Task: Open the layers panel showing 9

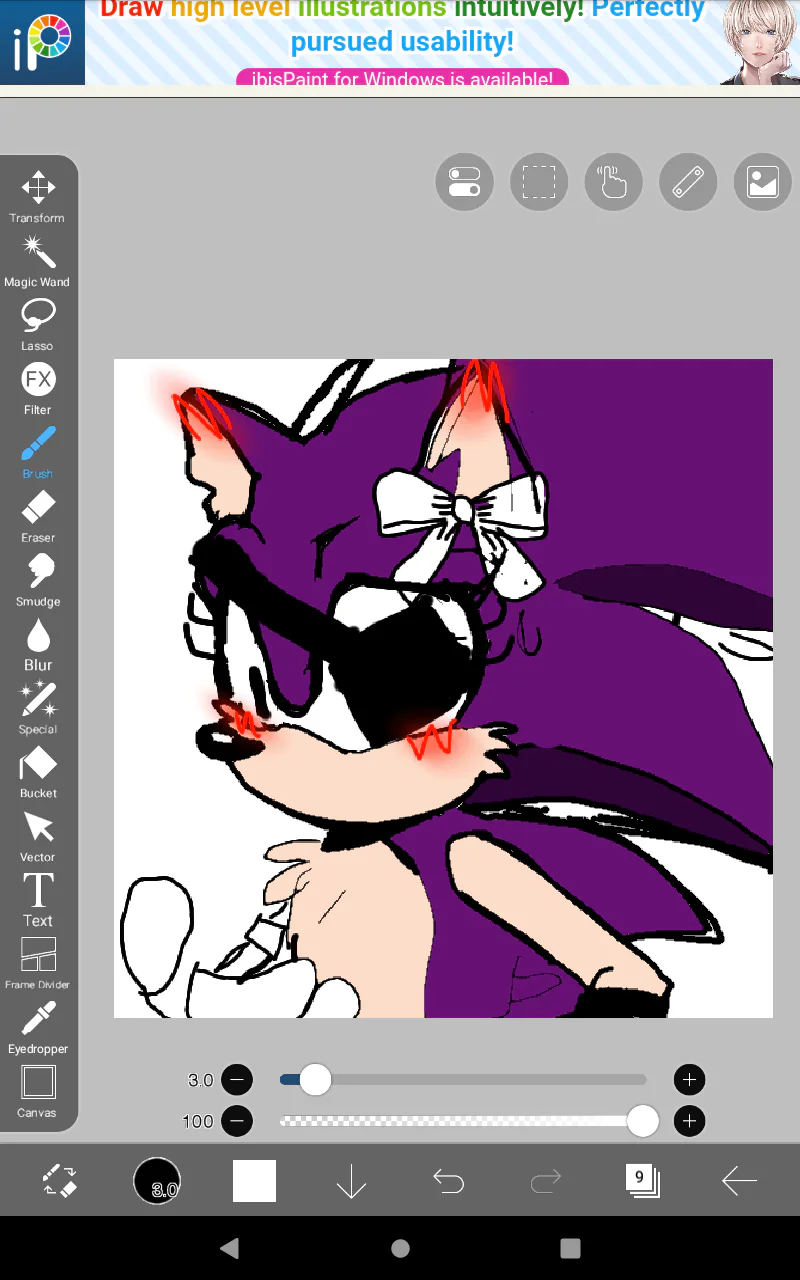Action: (x=642, y=1181)
